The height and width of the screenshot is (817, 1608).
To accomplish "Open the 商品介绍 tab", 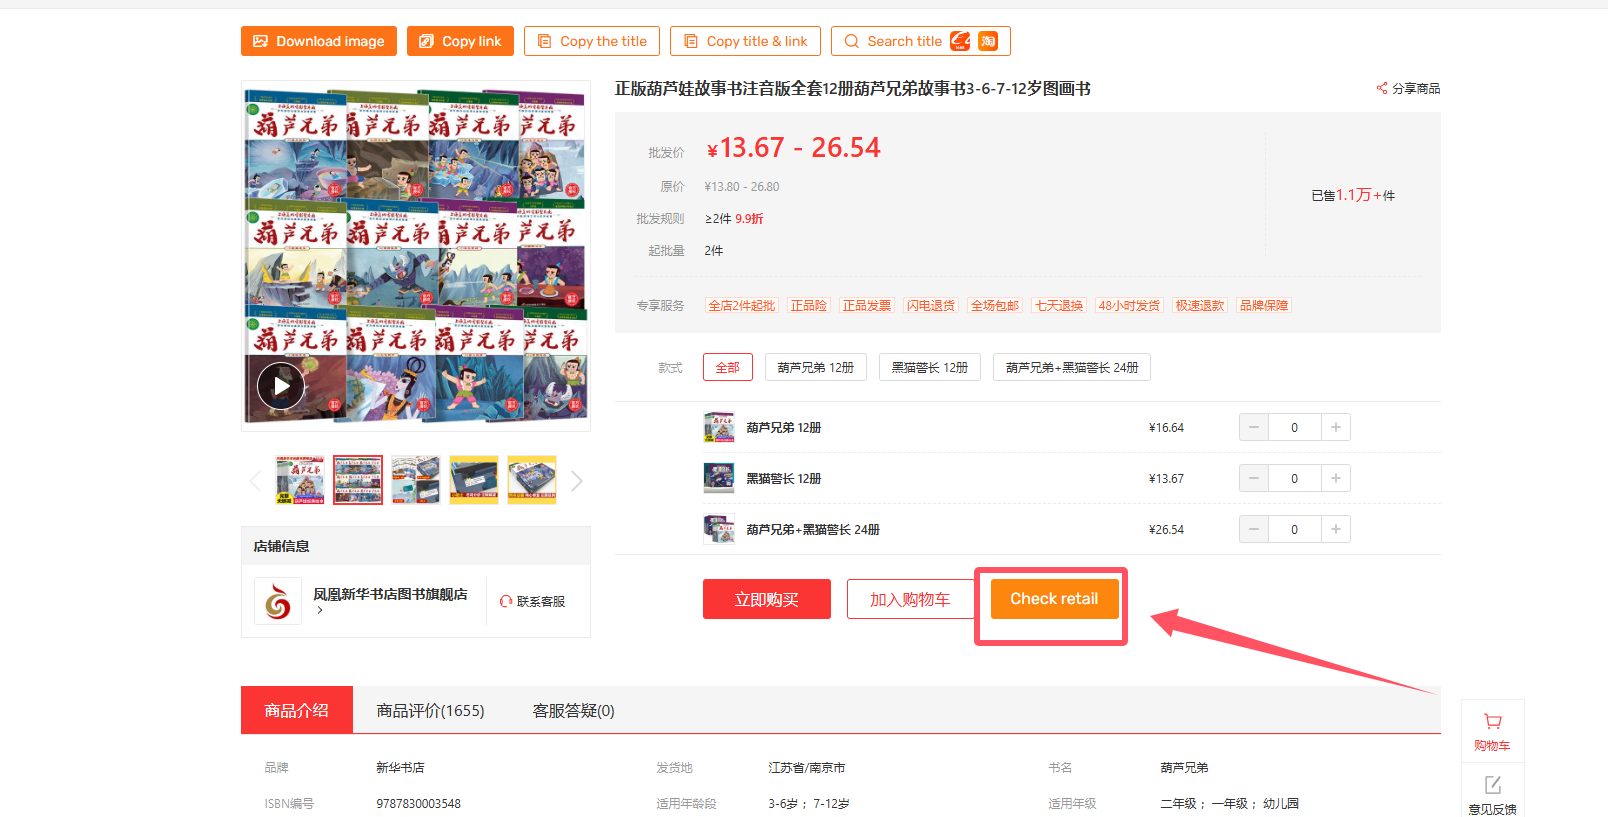I will (297, 710).
